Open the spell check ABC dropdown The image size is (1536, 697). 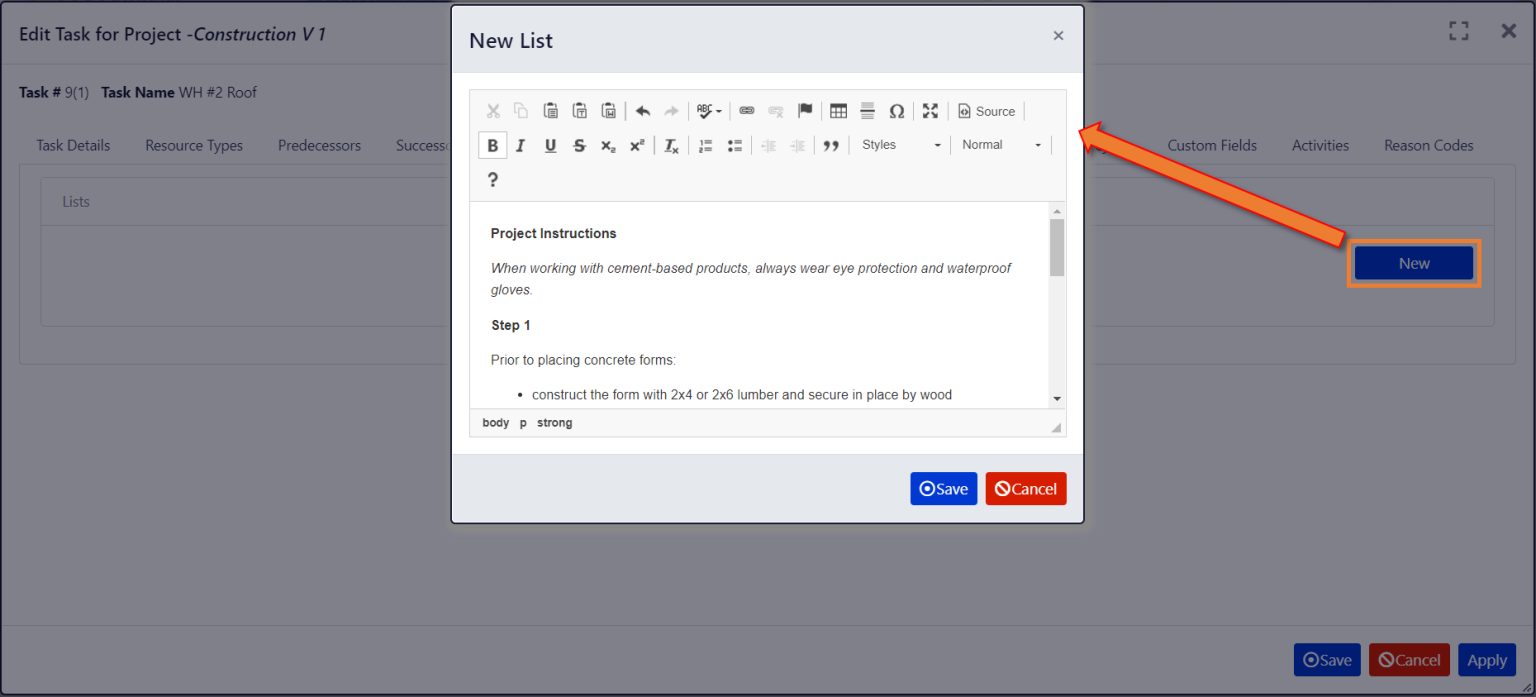tap(709, 111)
